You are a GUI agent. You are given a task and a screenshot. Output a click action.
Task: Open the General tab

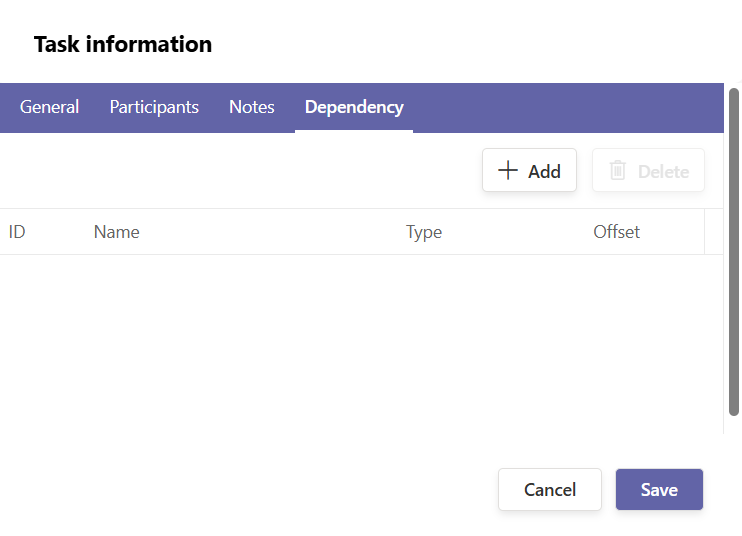pyautogui.click(x=49, y=107)
